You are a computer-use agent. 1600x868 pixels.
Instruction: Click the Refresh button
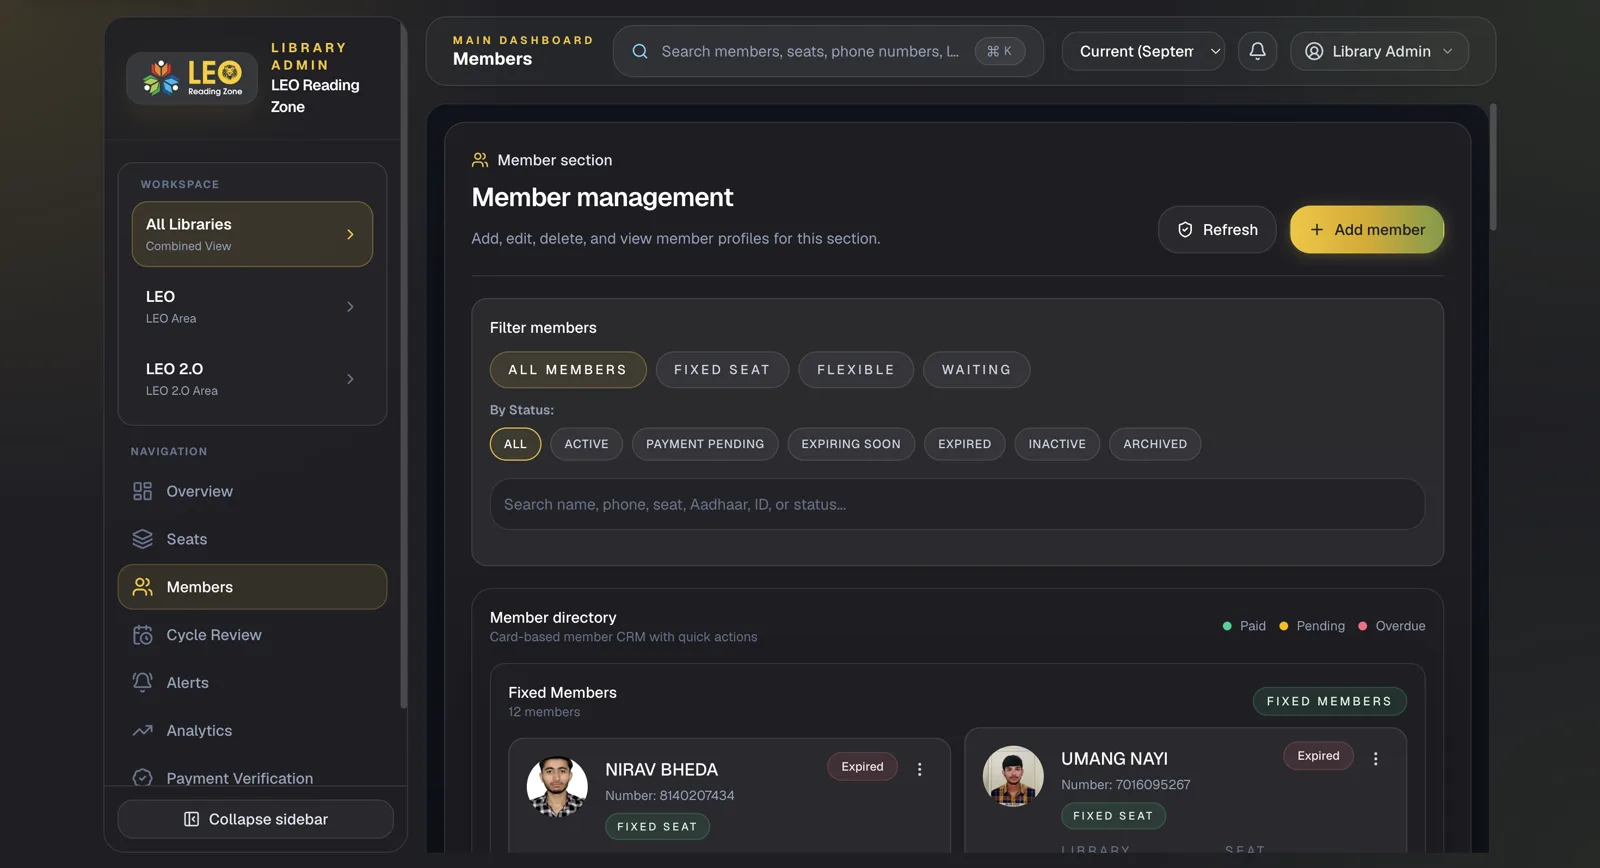click(1217, 229)
